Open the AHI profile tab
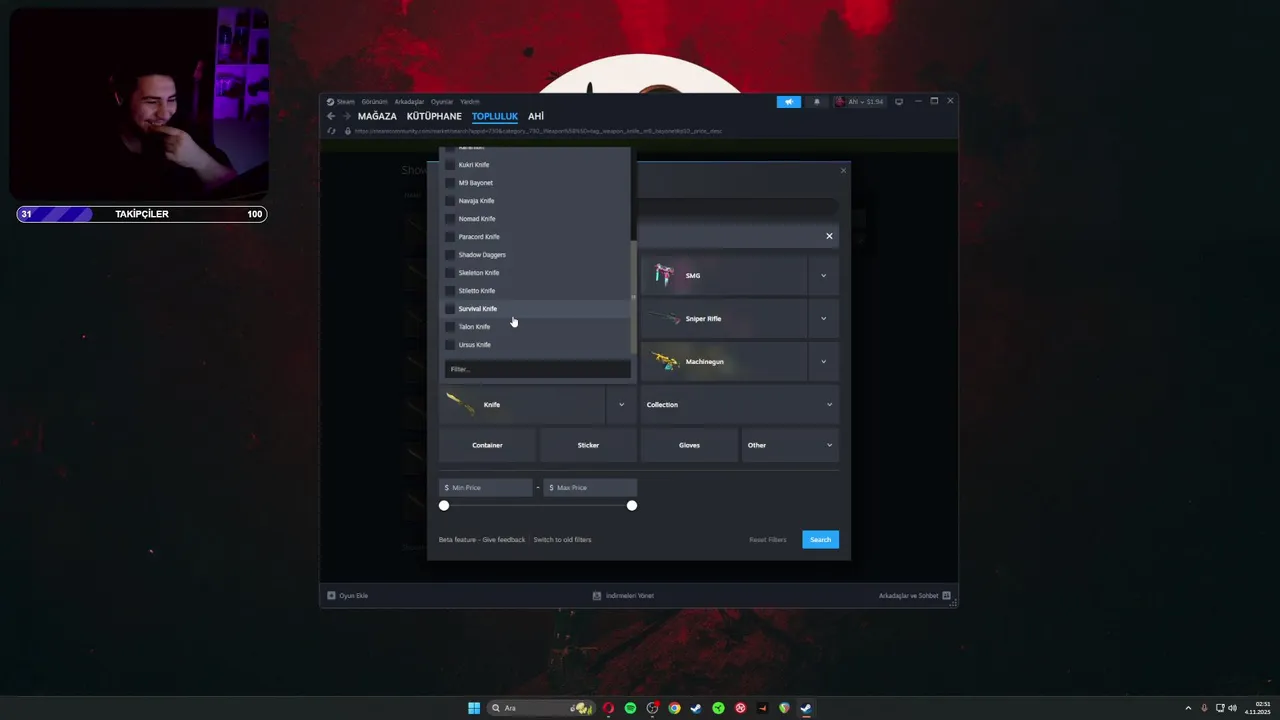This screenshot has height=720, width=1280. [x=536, y=117]
